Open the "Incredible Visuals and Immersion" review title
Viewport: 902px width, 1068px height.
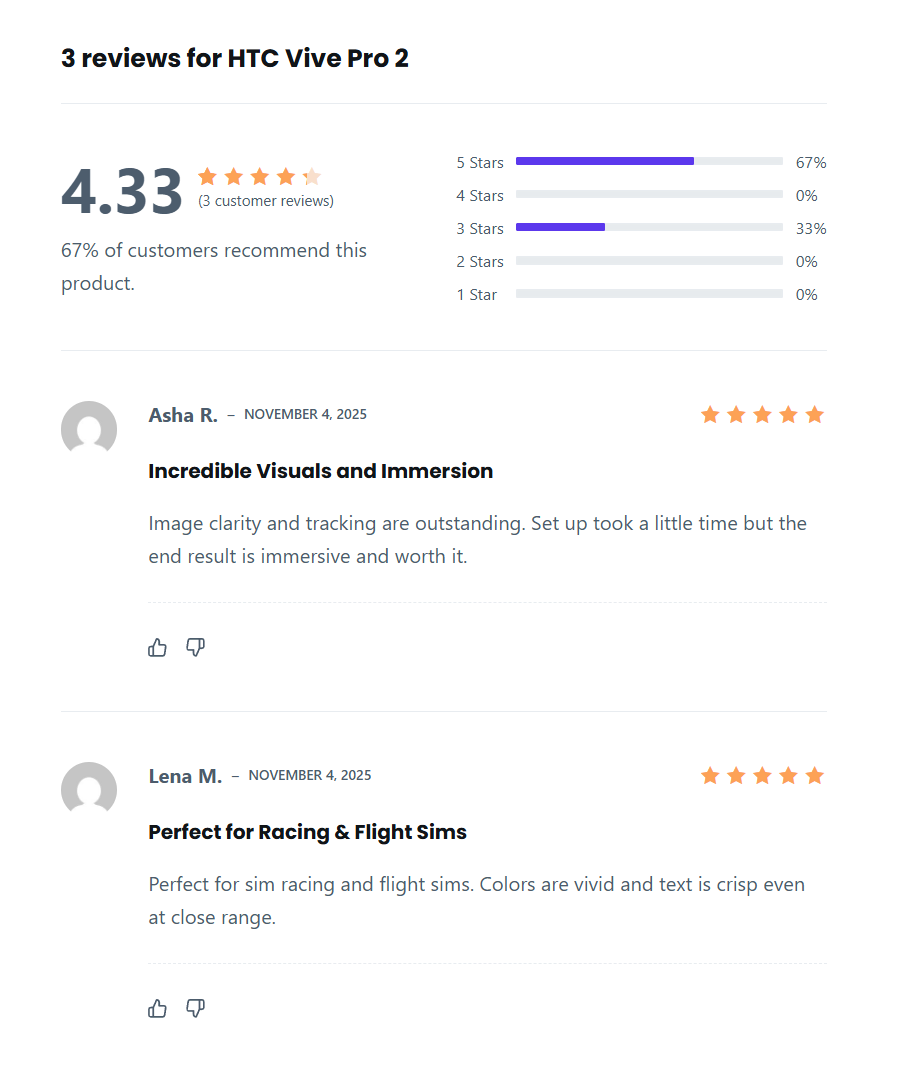(x=320, y=471)
